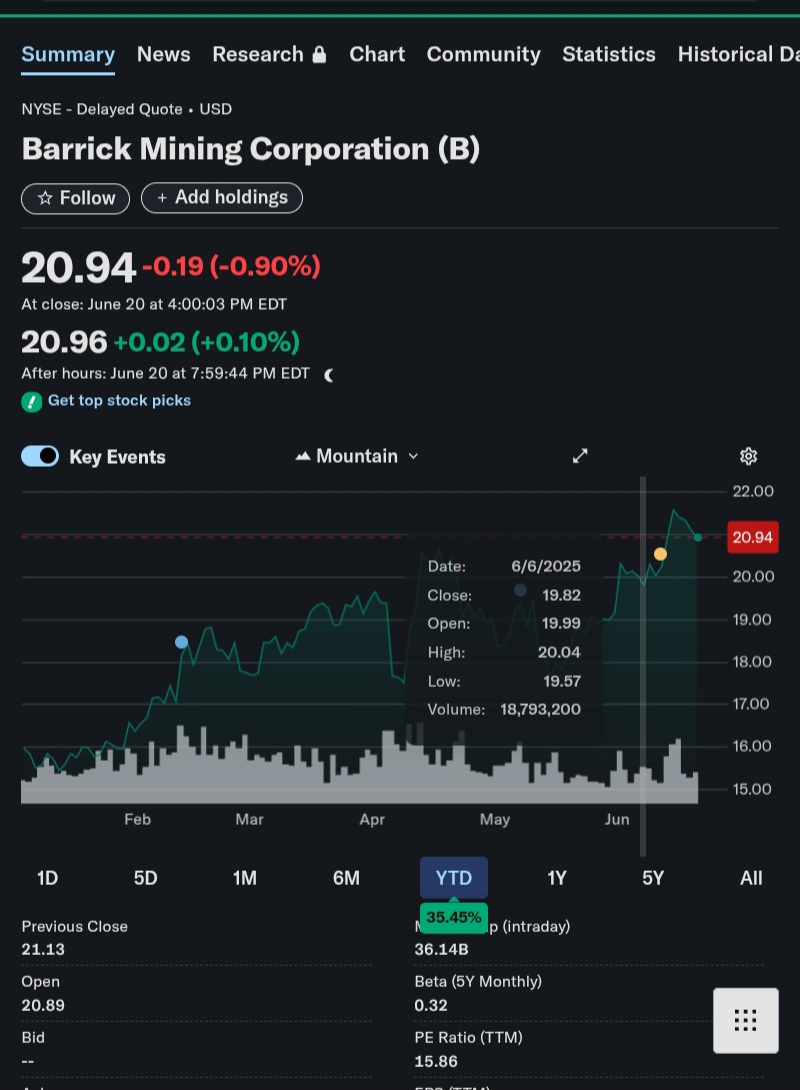Click the red 20.94 price label on axis

coord(753,537)
